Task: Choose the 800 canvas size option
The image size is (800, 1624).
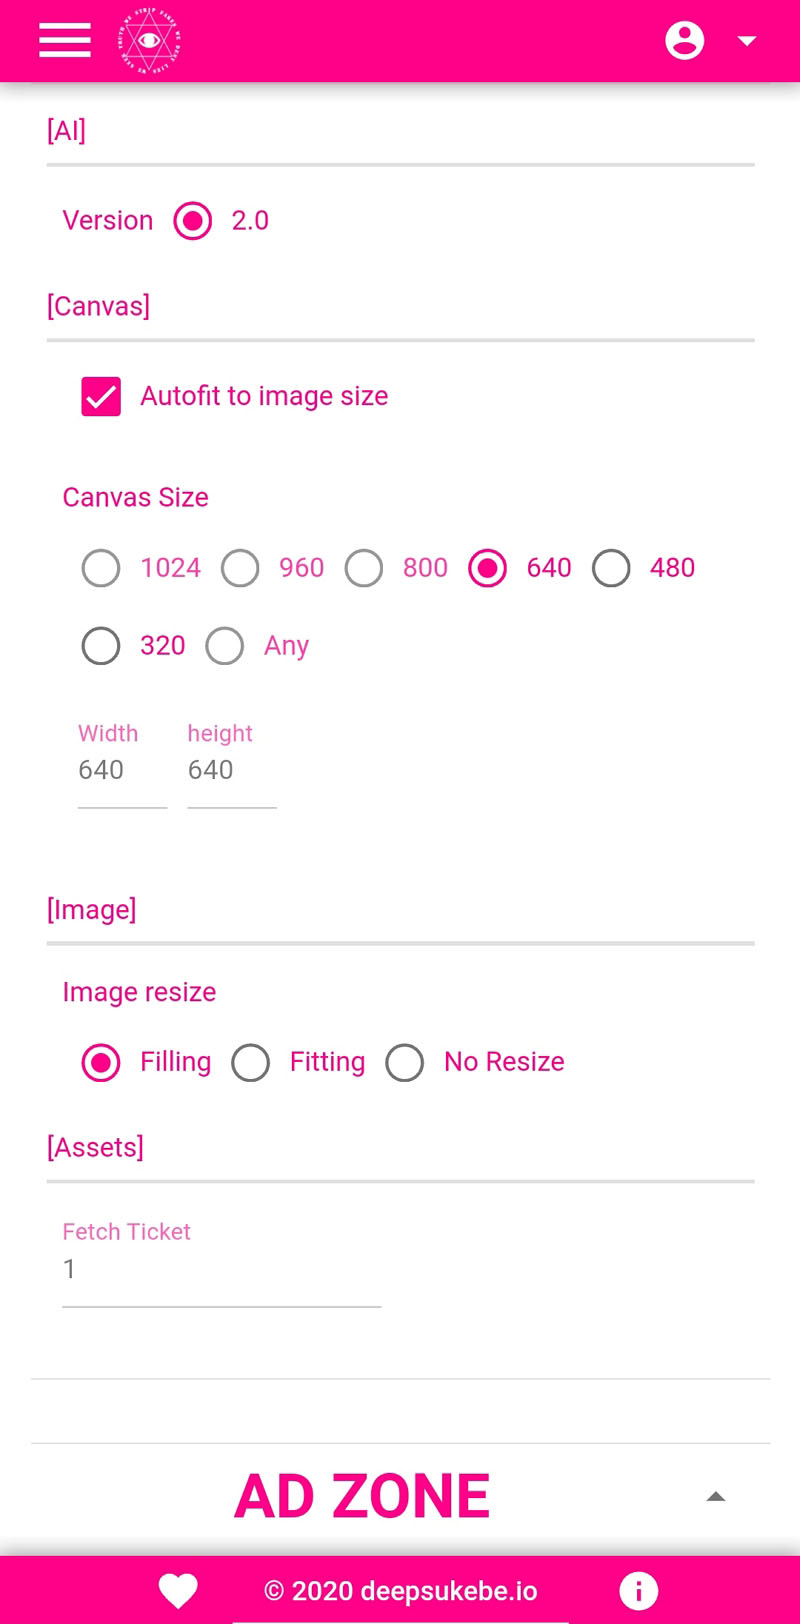Action: pyautogui.click(x=364, y=568)
